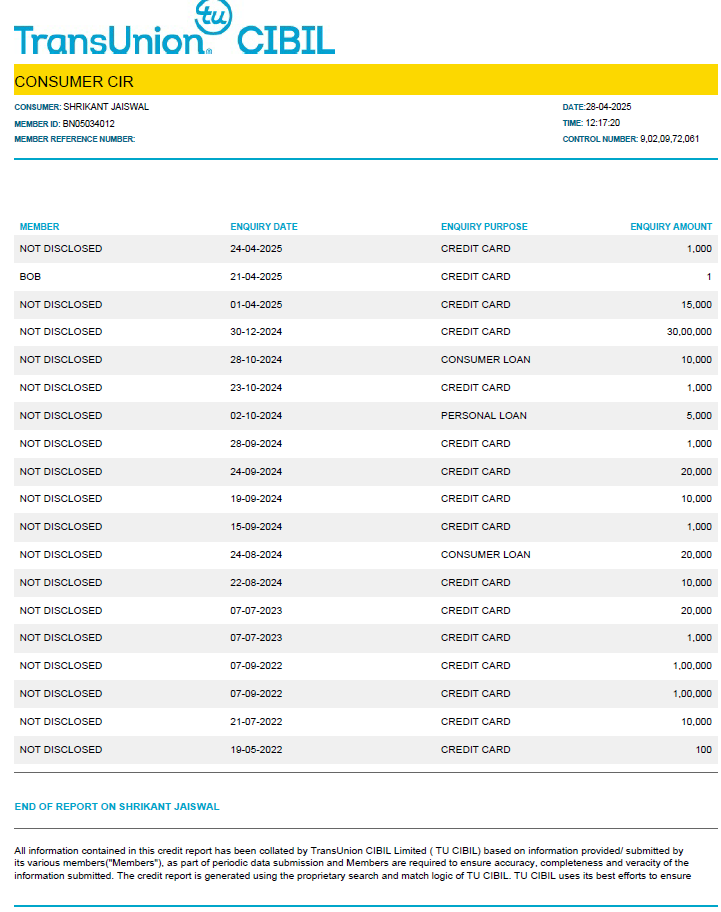
Task: Select enquiry date 24-09-2024
Action: click(256, 471)
